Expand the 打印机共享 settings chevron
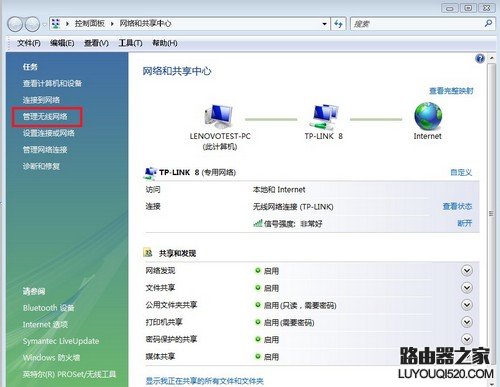This screenshot has height=387, width=500. click(x=467, y=322)
